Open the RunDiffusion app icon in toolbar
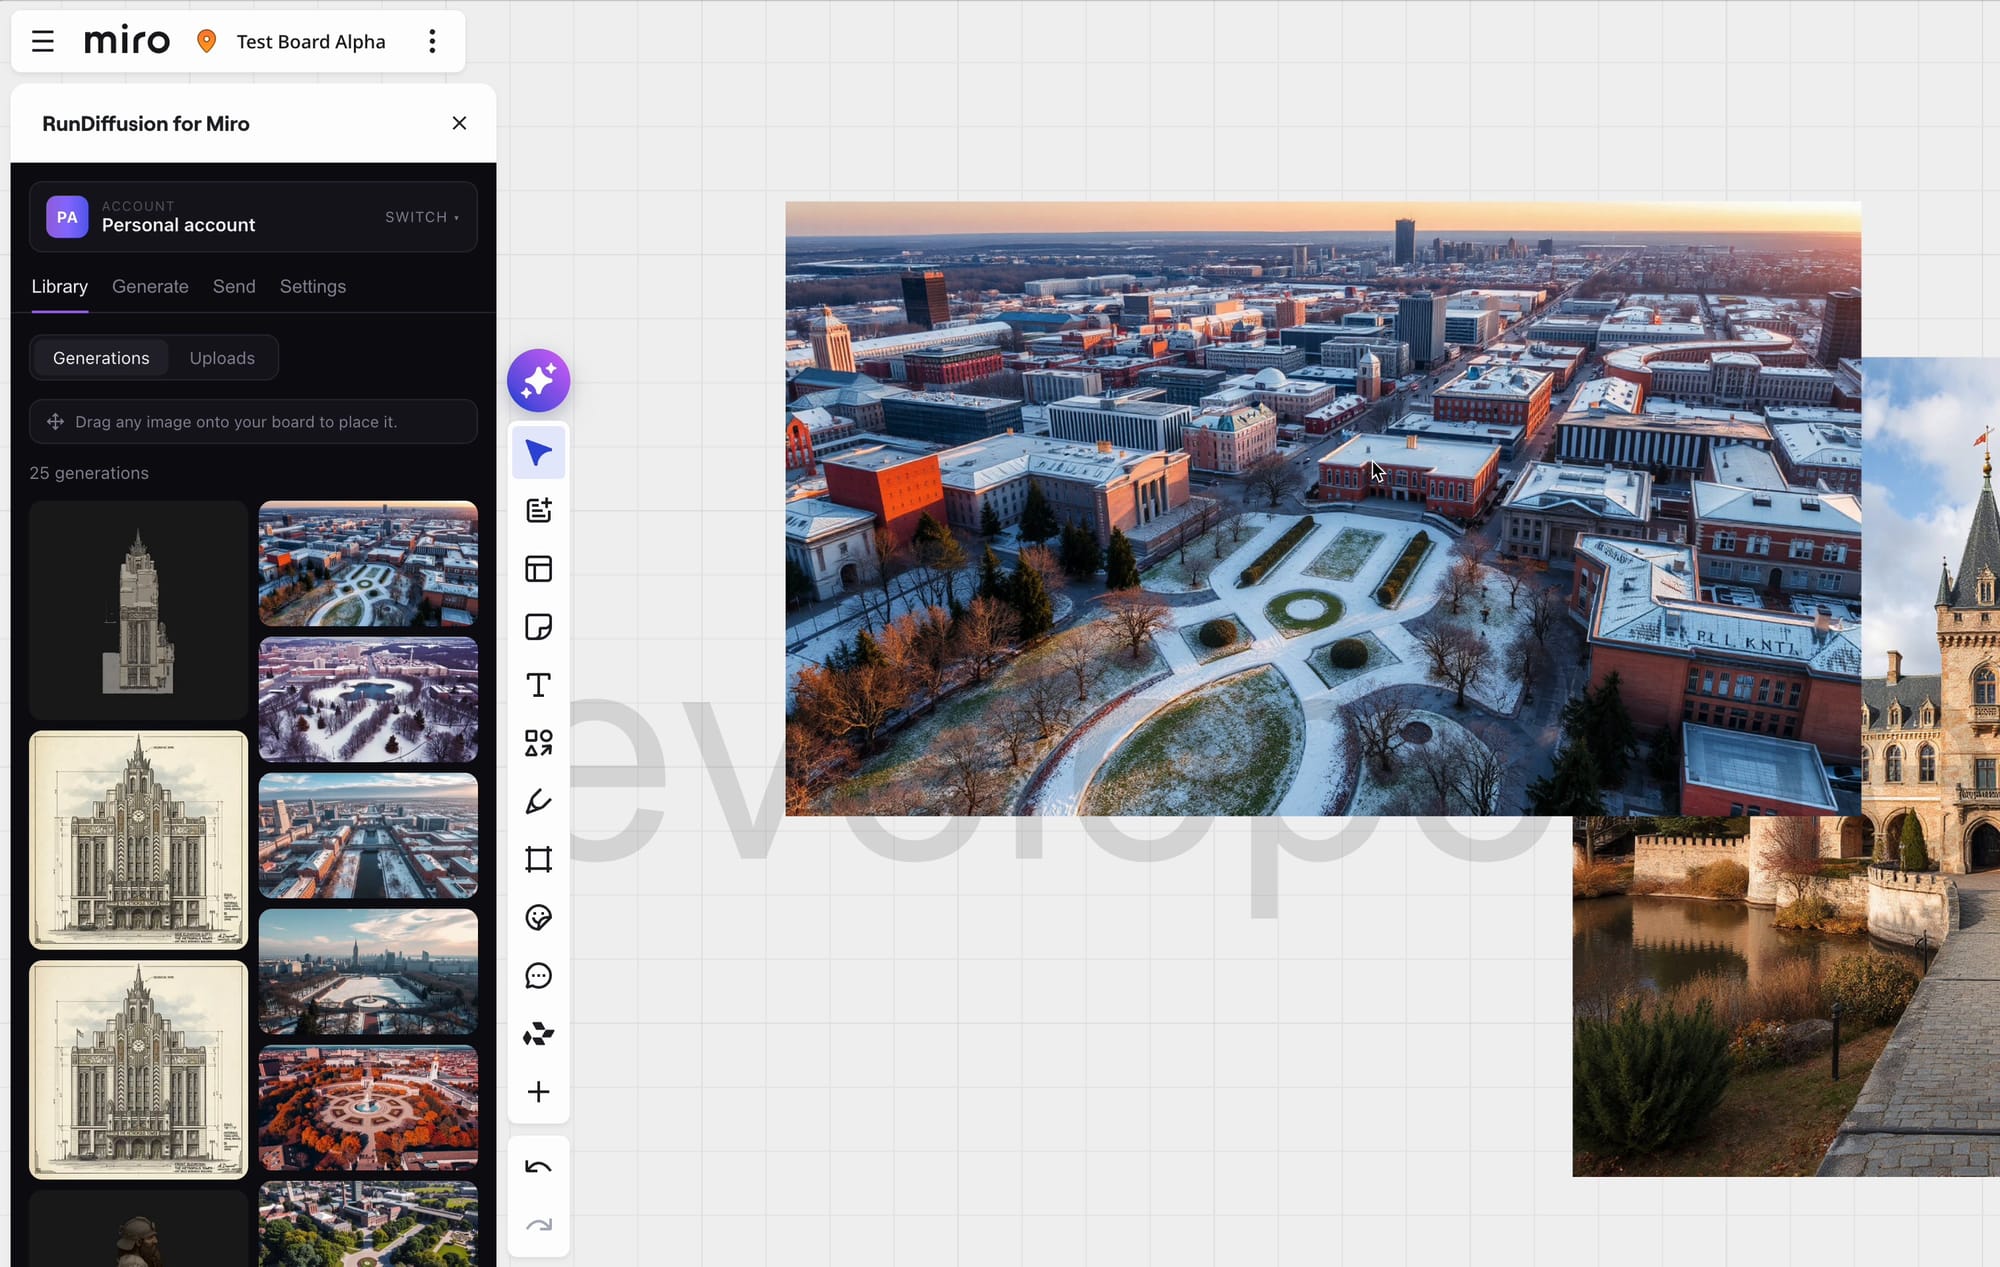Screen dimensions: 2000x1267 click(538, 1033)
